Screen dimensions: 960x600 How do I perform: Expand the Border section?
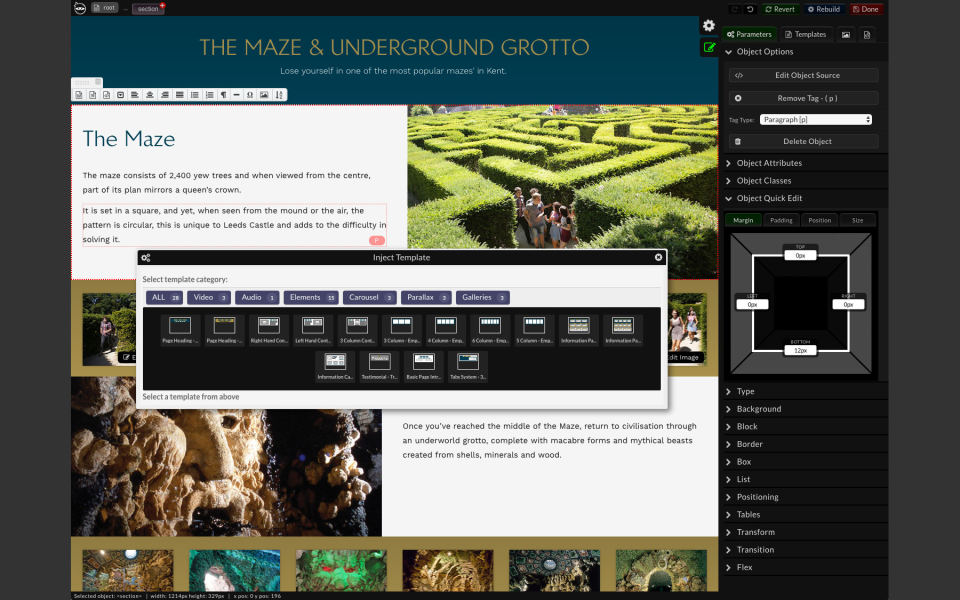point(804,444)
